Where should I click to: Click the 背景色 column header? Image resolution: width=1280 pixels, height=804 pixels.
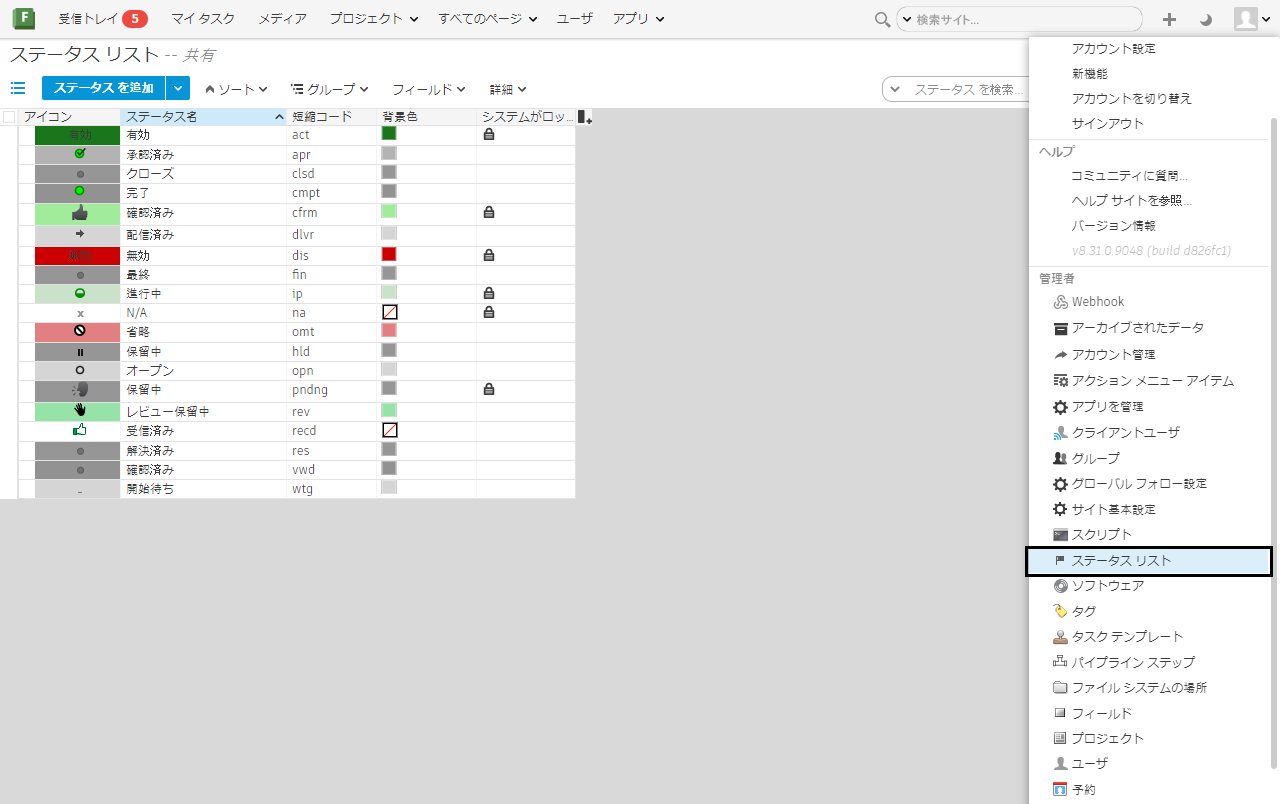click(427, 117)
